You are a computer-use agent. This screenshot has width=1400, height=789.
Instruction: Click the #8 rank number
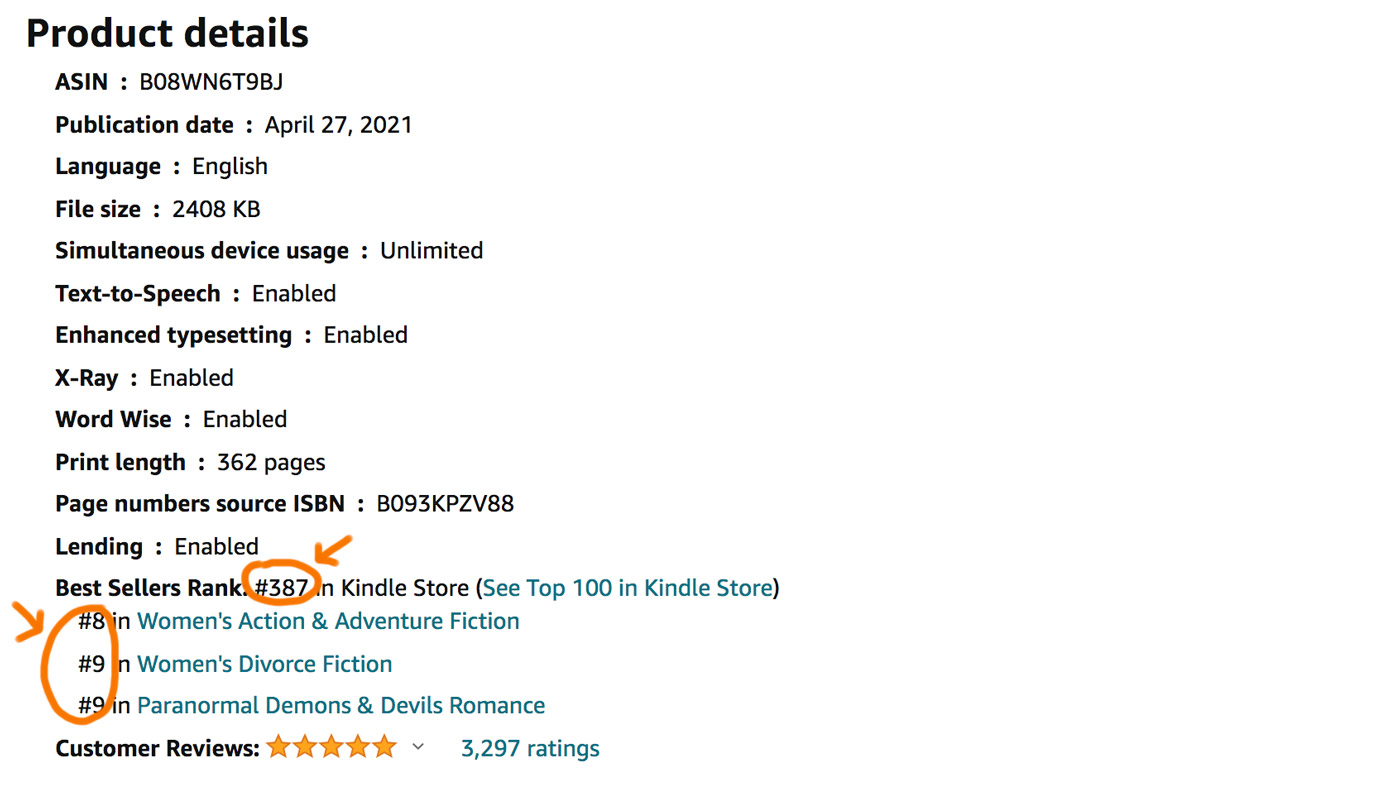[x=91, y=621]
